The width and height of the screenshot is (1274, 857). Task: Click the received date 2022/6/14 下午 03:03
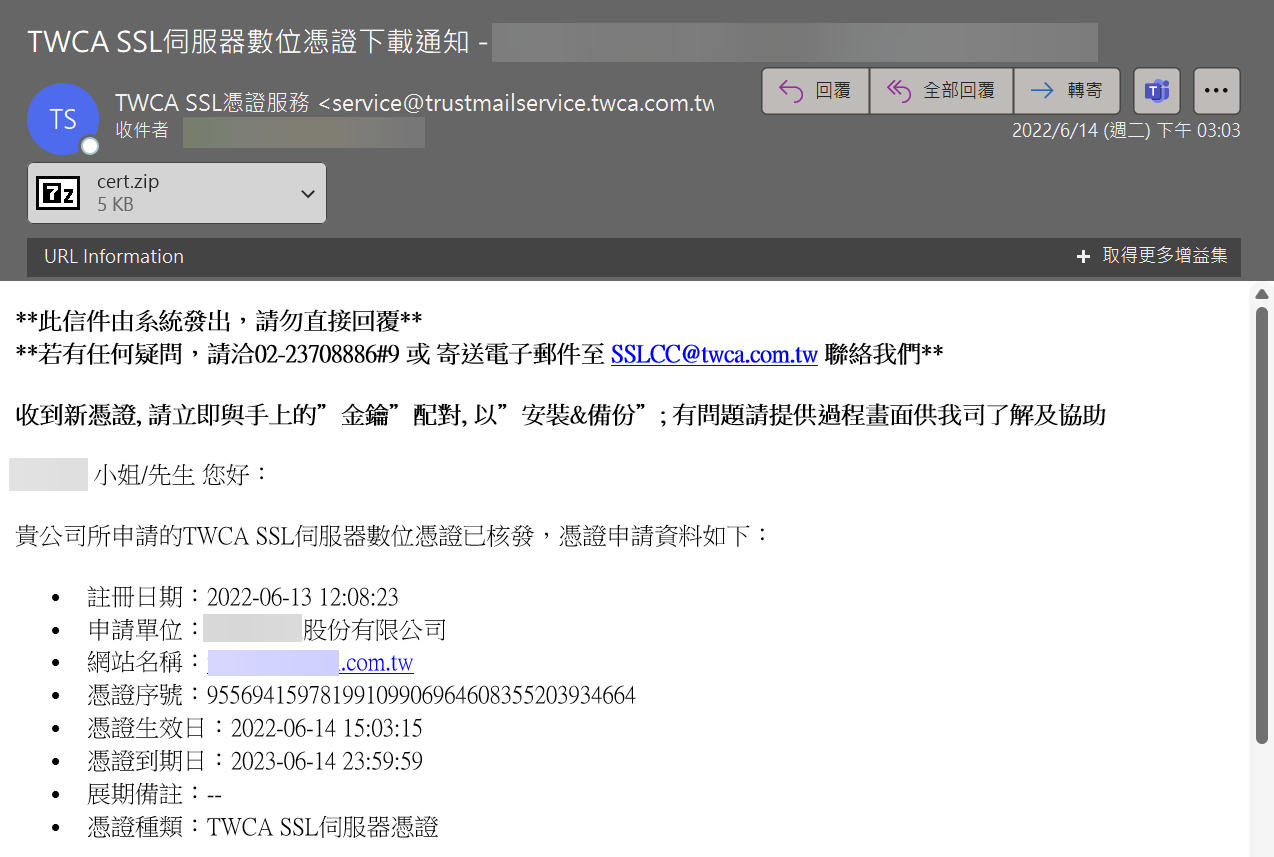pos(1126,130)
